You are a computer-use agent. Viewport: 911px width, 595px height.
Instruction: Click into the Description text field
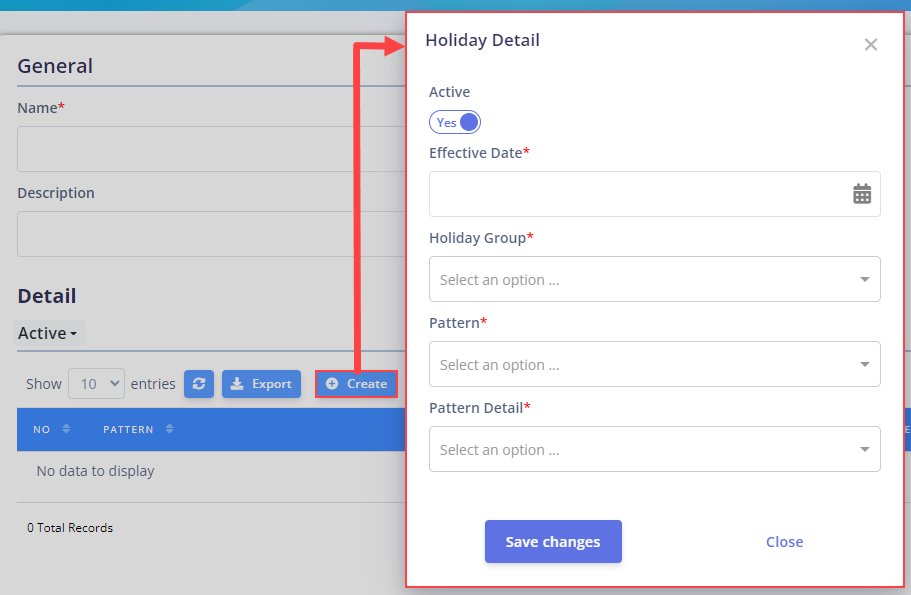coord(211,234)
